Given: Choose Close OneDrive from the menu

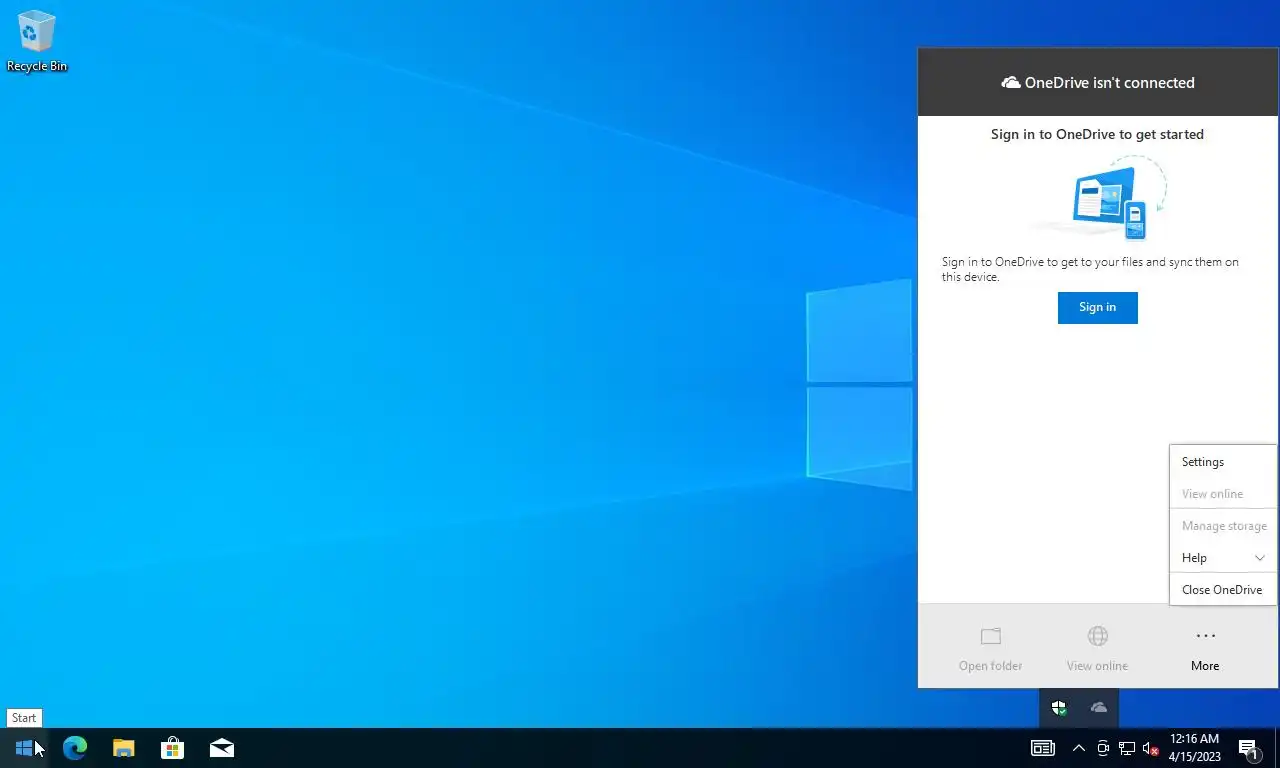Looking at the screenshot, I should click(1223, 590).
